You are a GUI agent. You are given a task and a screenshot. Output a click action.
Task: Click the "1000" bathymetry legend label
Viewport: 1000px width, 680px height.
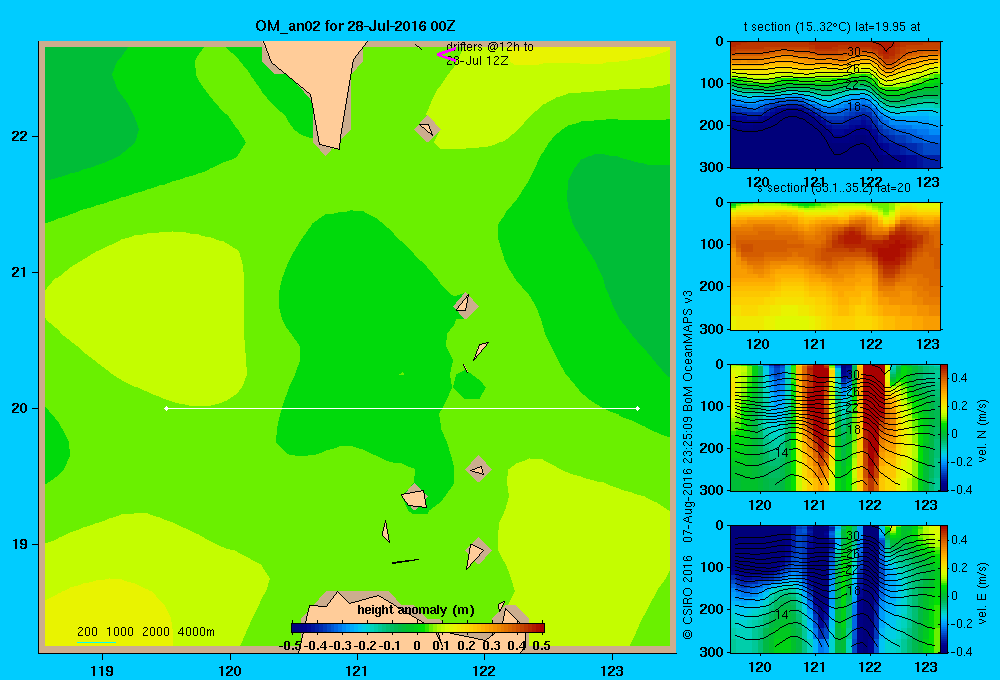point(120,632)
